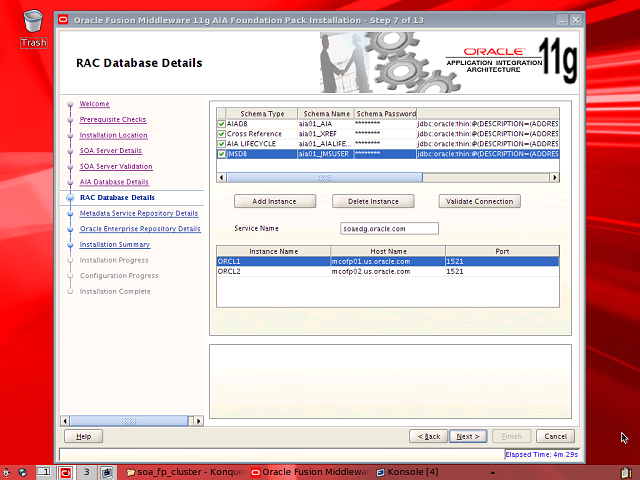Select Oracle Fusion Middleware taskbar entry
This screenshot has width=640, height=480.
(309, 471)
